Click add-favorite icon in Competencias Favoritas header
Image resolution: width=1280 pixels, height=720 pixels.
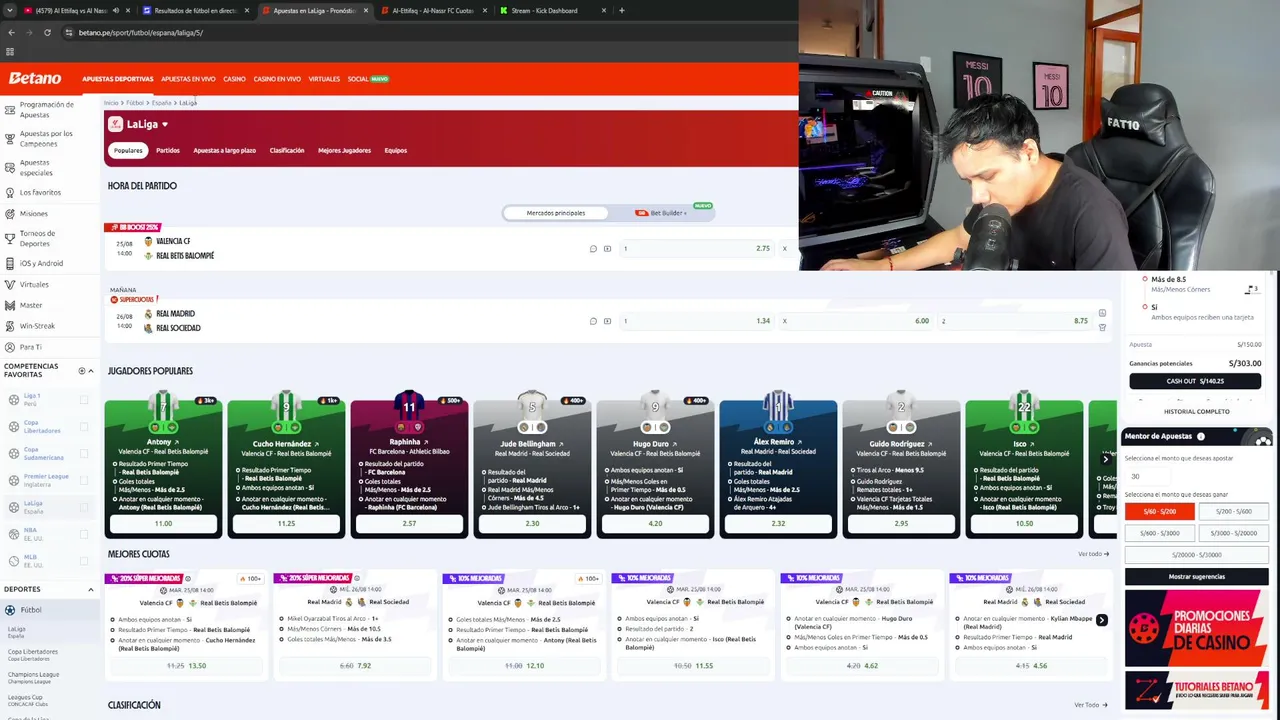click(82, 371)
